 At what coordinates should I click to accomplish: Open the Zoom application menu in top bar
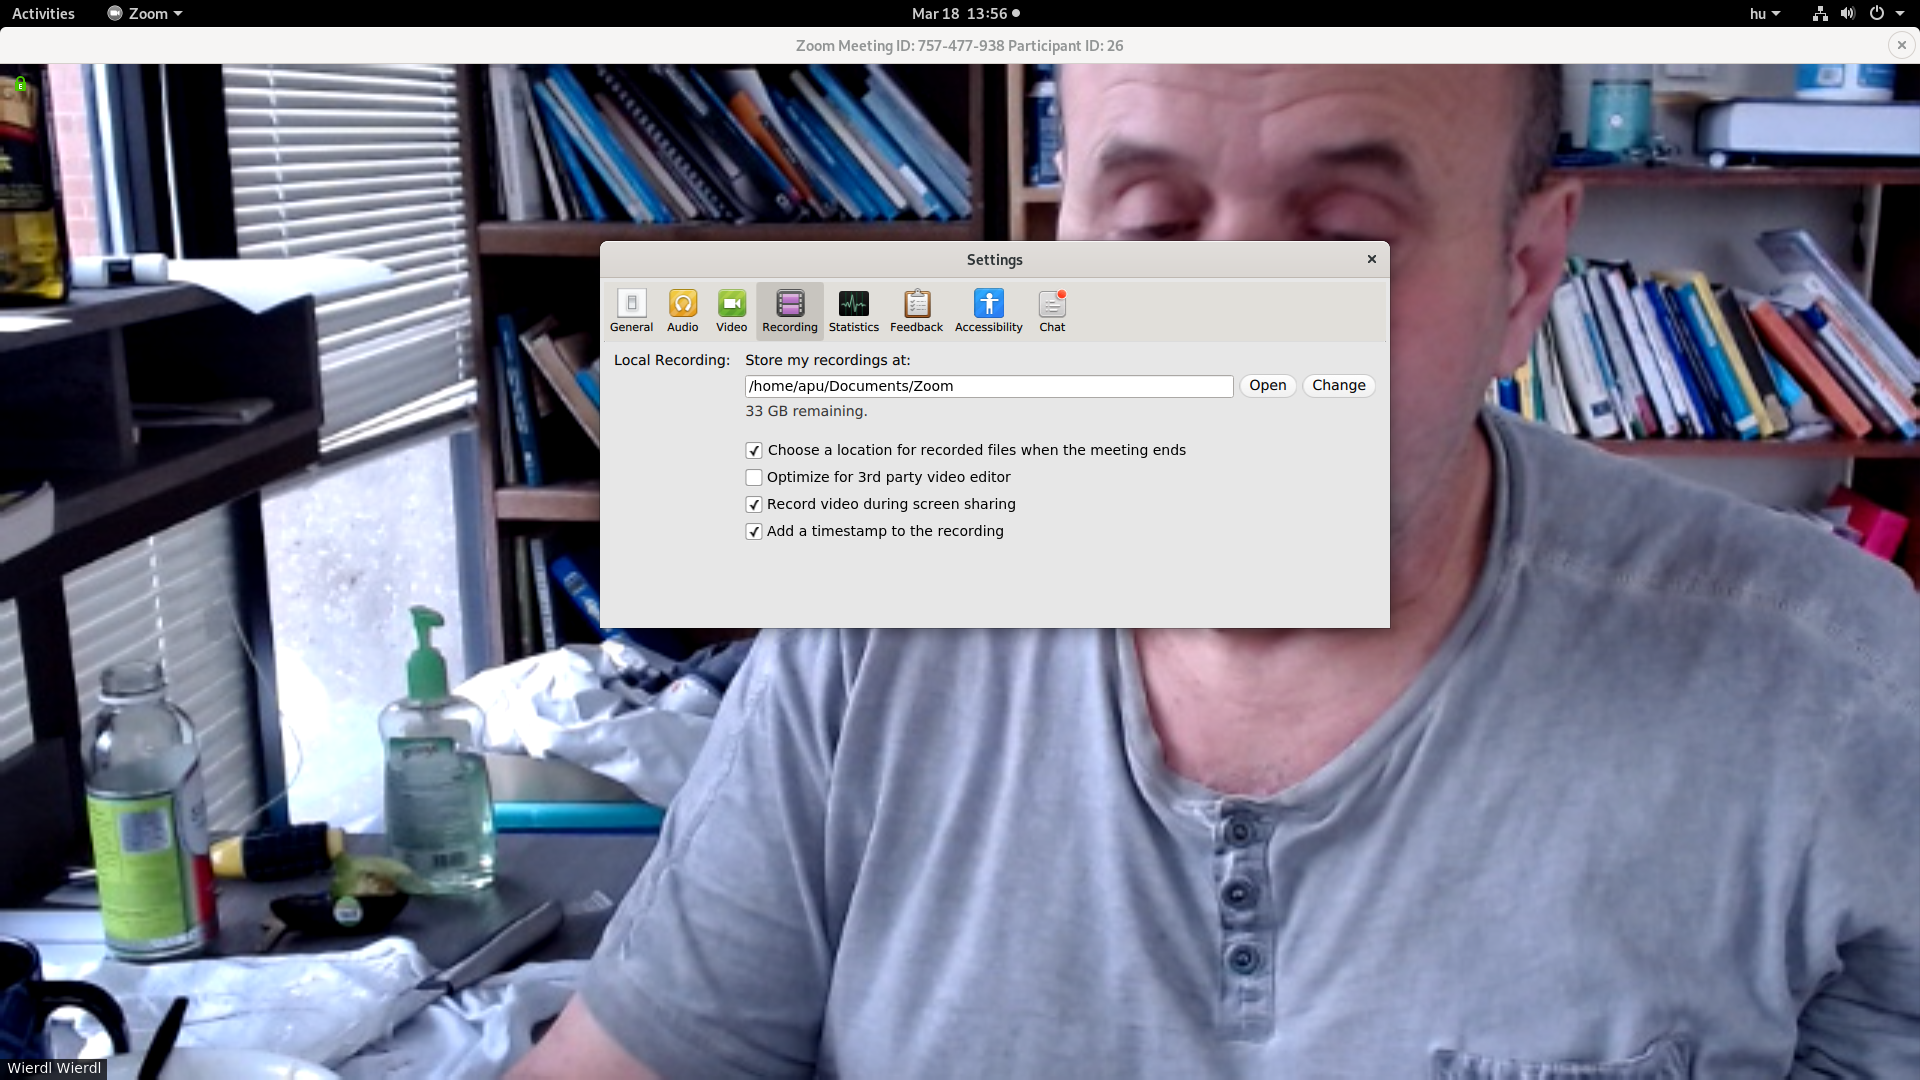145,14
